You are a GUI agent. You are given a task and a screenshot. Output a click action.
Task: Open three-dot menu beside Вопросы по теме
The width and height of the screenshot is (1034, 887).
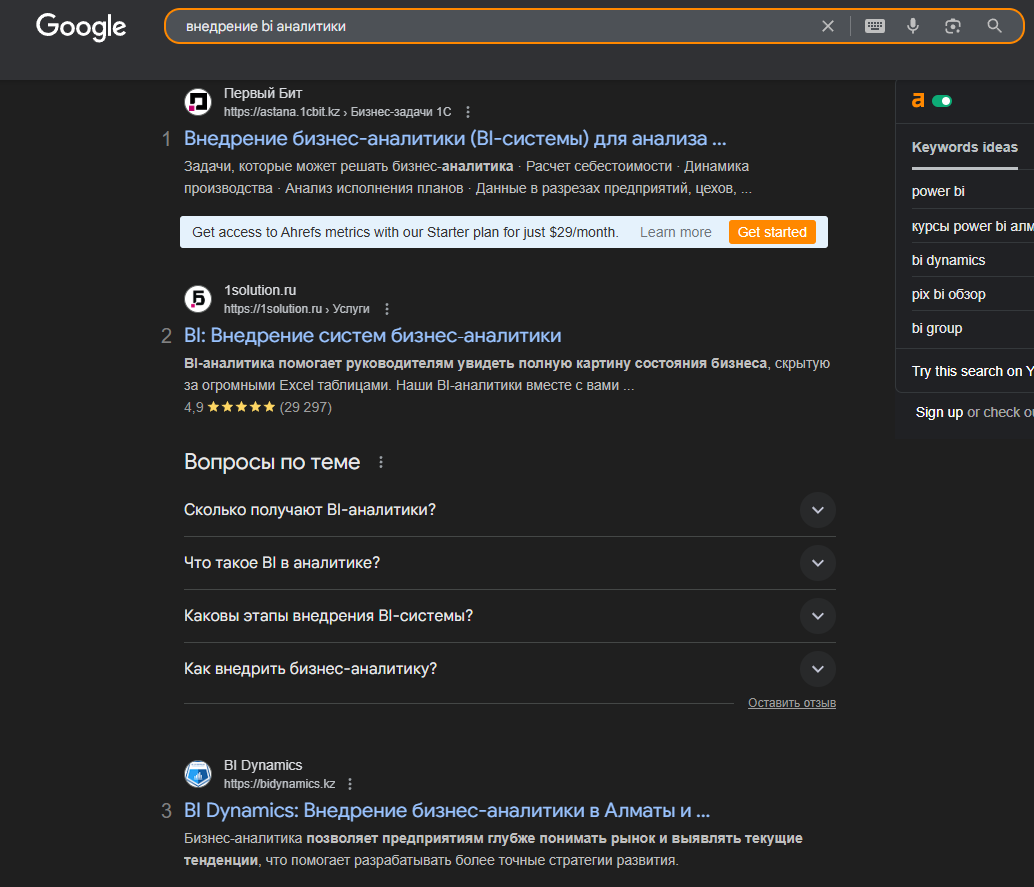pos(380,462)
